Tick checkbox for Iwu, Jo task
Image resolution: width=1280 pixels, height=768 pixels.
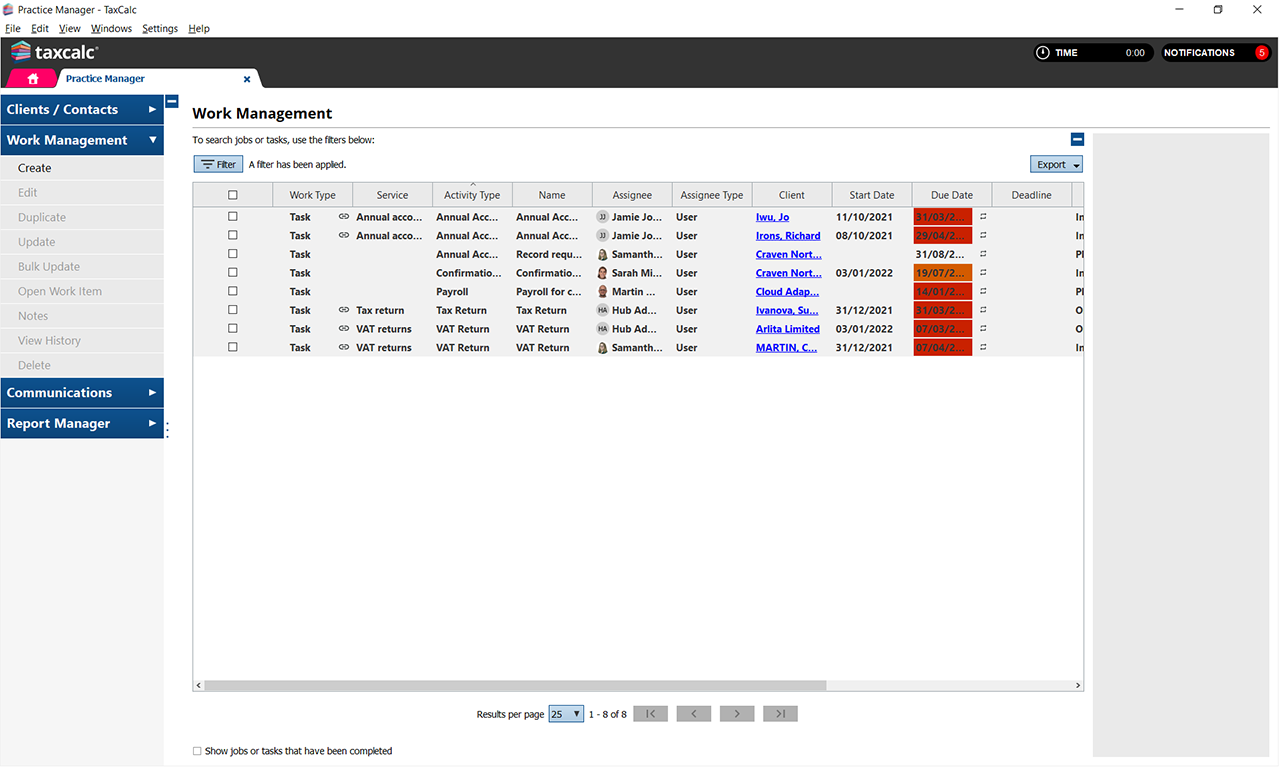(233, 217)
